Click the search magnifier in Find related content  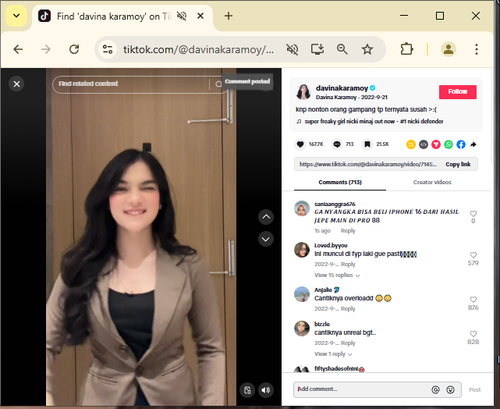[218, 84]
